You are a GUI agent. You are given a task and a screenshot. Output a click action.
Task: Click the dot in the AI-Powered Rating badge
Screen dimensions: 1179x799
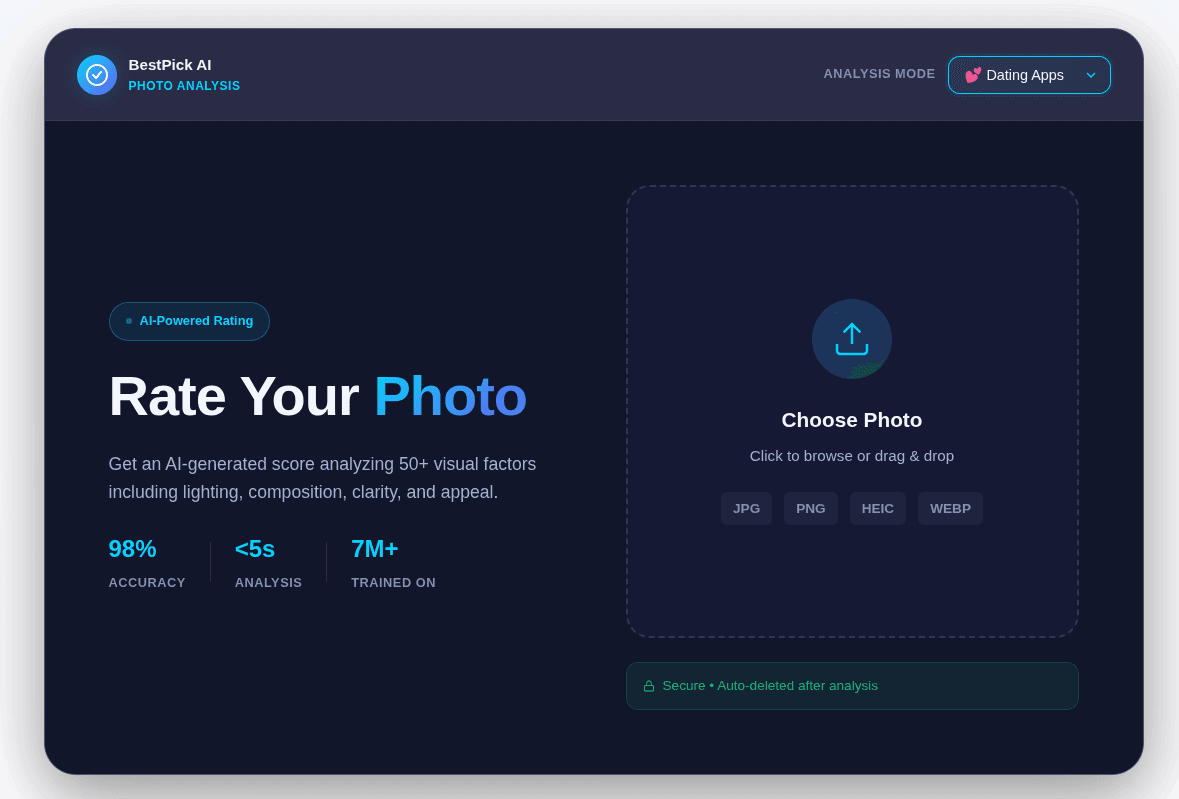click(x=129, y=321)
